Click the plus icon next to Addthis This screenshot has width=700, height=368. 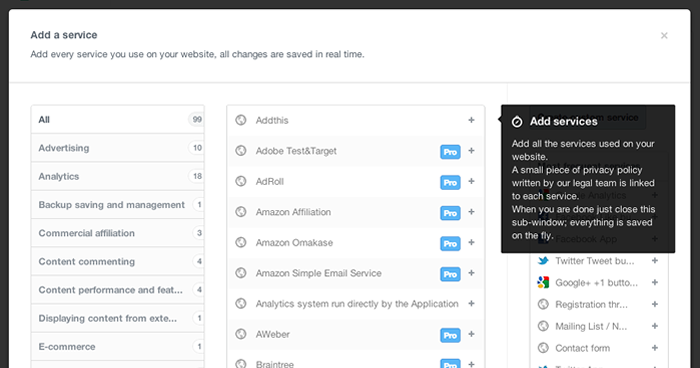coord(471,120)
